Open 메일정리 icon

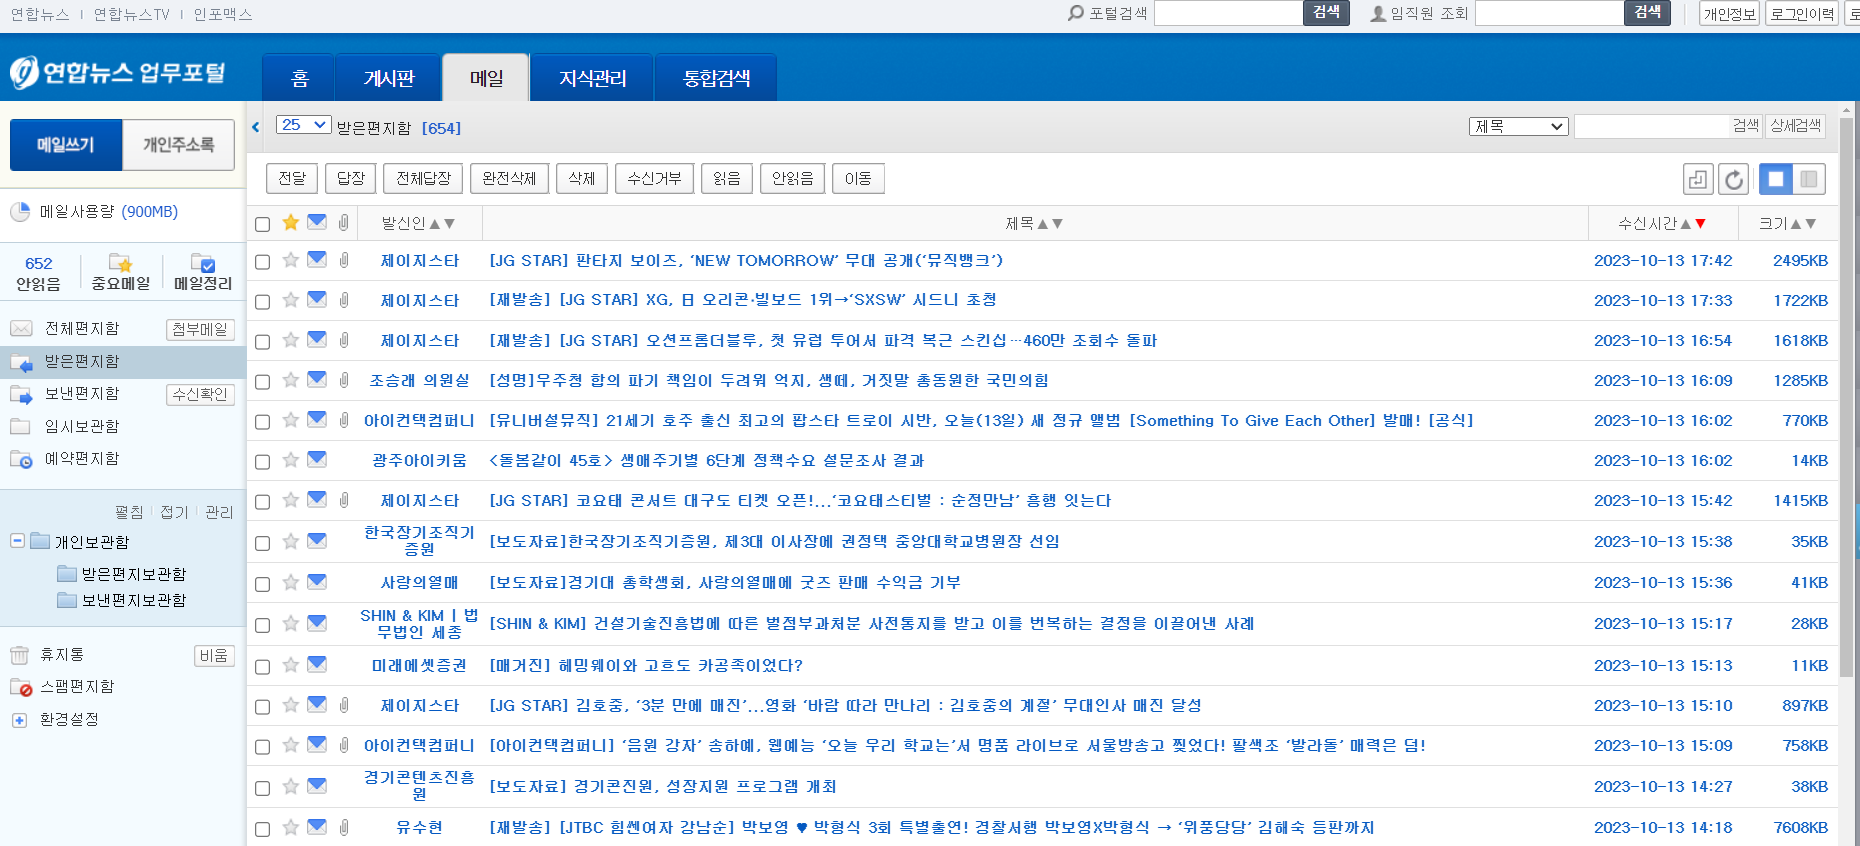(x=203, y=264)
